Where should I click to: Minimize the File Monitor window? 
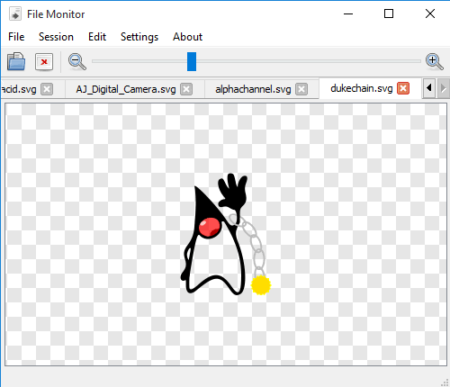[348, 14]
